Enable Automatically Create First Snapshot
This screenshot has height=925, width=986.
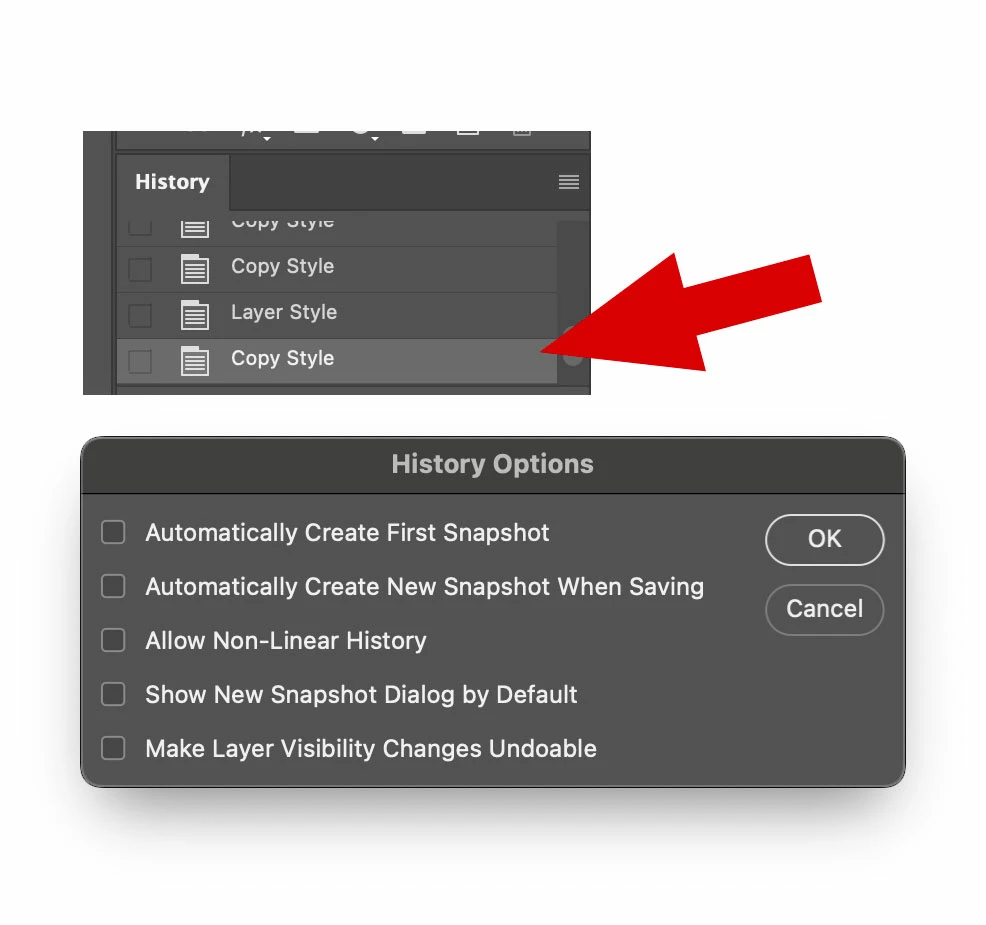click(x=113, y=532)
